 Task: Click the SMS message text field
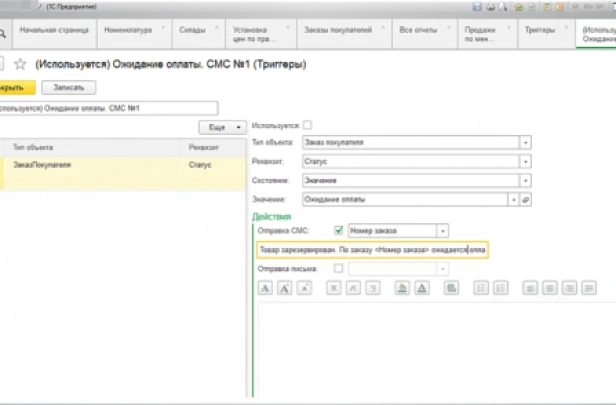click(372, 250)
